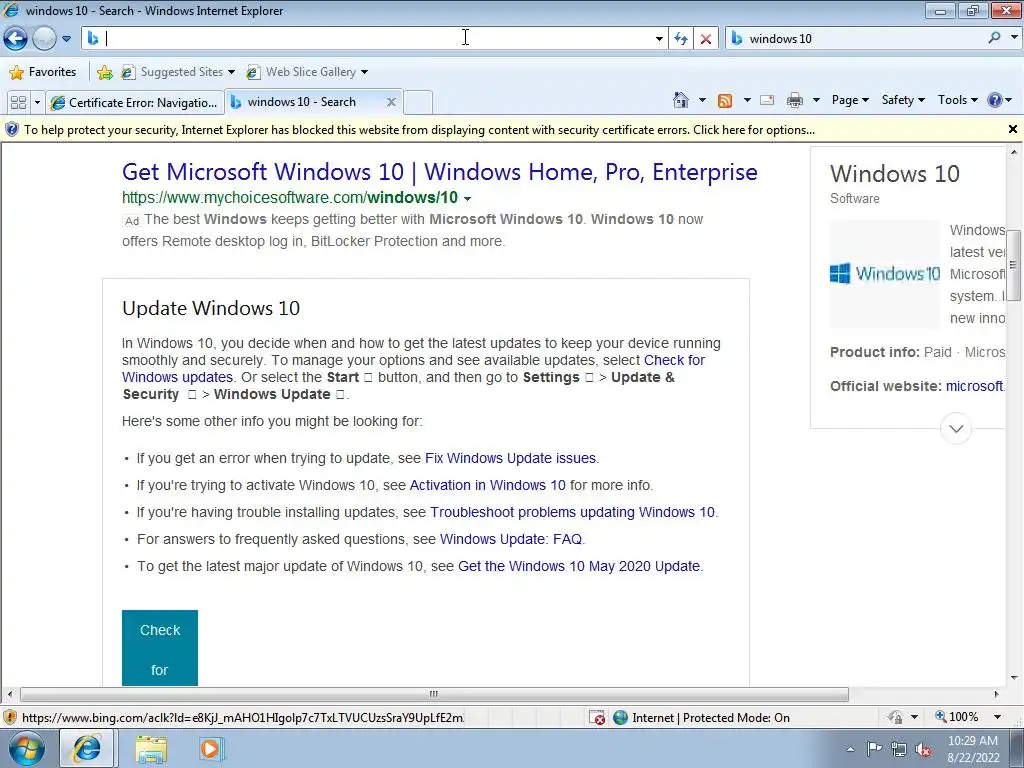Close the 'windows 10 - Search' tab
Screen dimensions: 1024x768
(x=391, y=102)
